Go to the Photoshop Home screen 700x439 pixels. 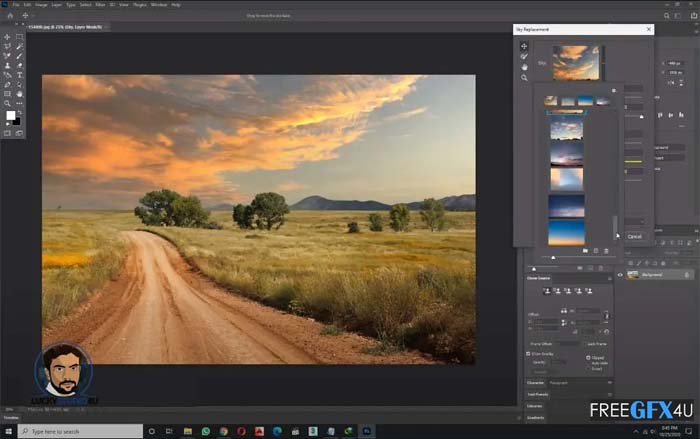coord(10,16)
